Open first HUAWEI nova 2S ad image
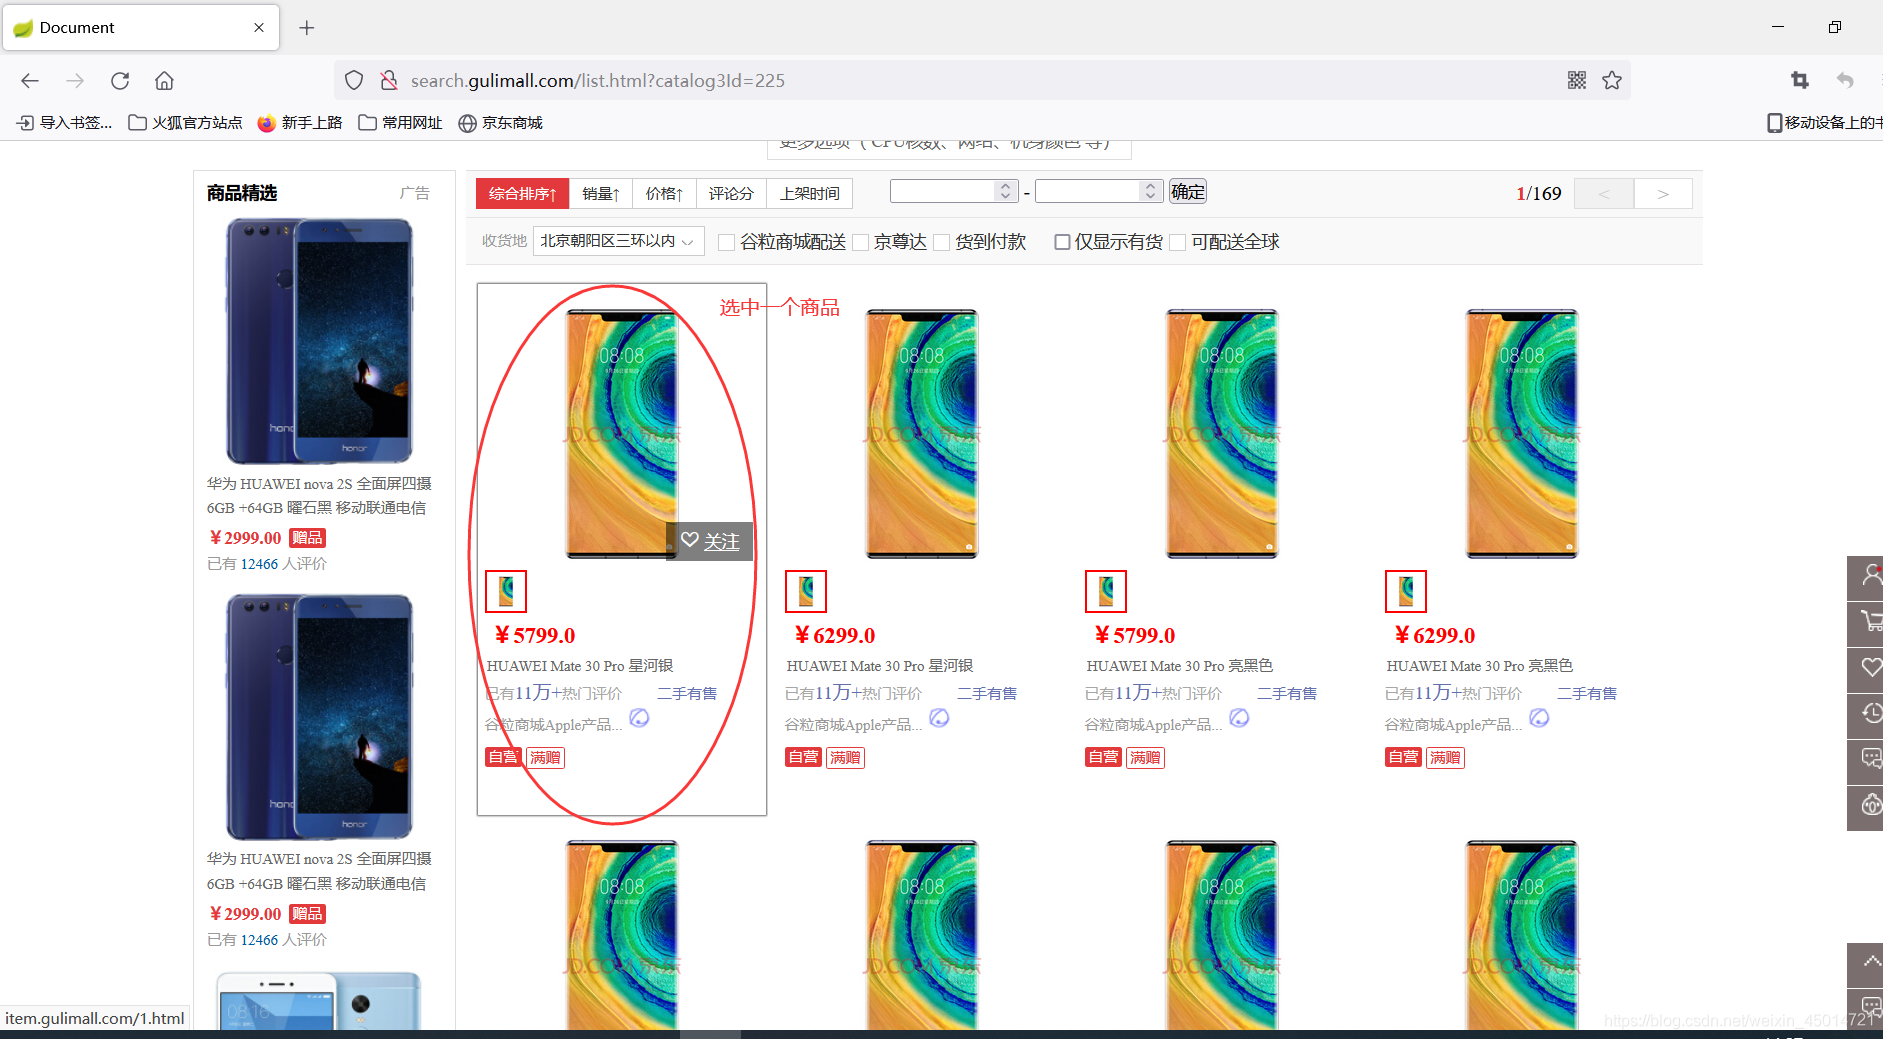Viewport: 1883px width, 1039px height. click(x=320, y=341)
